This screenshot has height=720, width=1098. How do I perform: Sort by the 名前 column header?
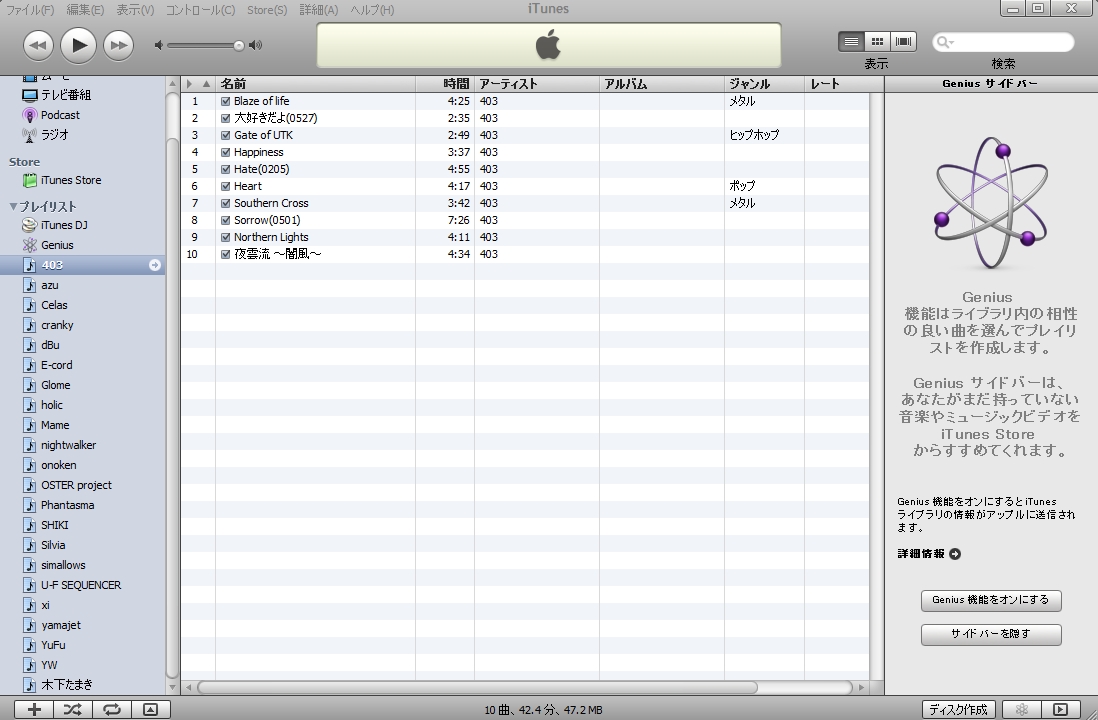pos(315,84)
